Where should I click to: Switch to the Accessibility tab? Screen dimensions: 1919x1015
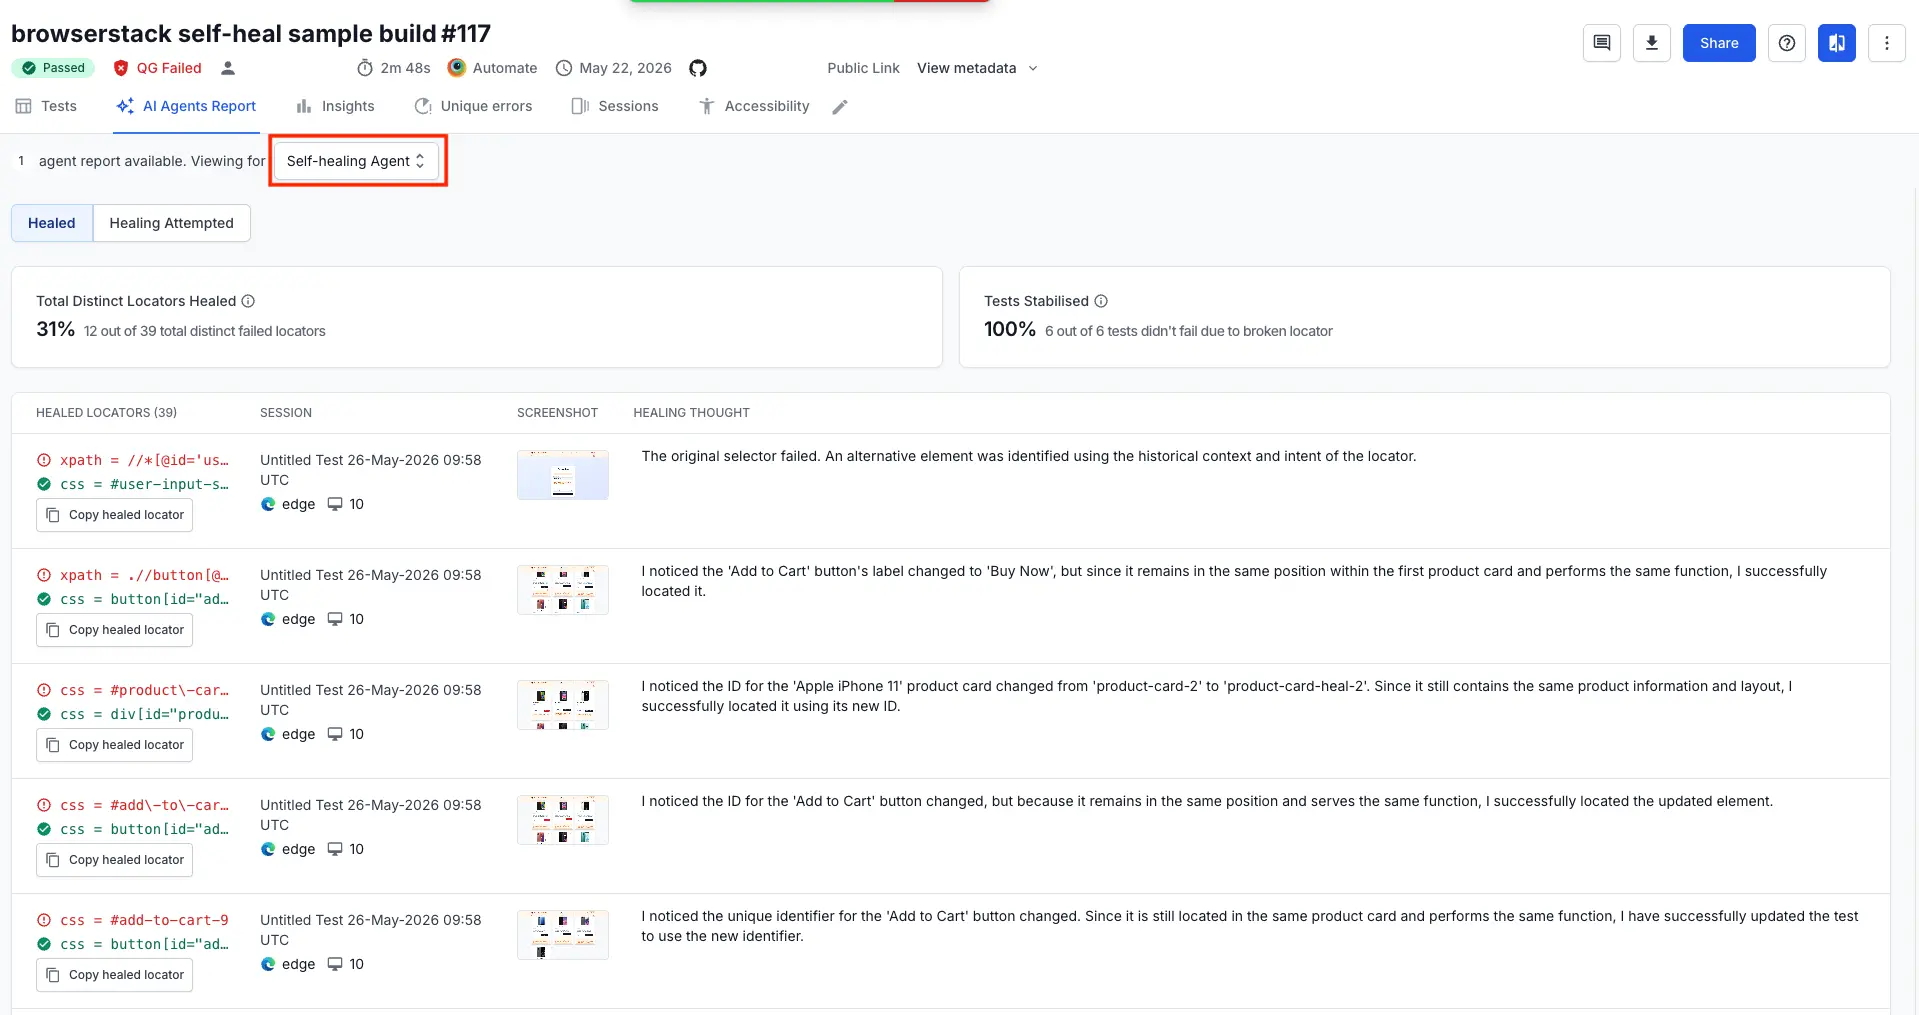[754, 106]
